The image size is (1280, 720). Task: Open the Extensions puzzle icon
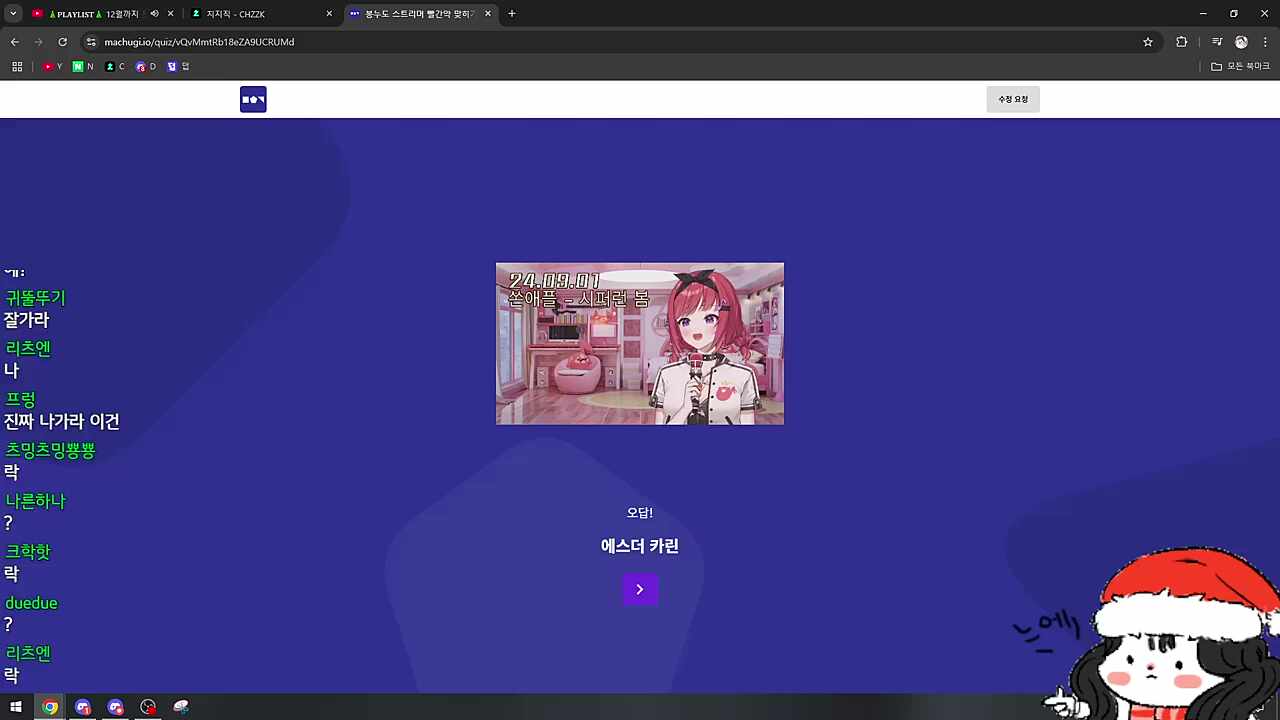1182,42
